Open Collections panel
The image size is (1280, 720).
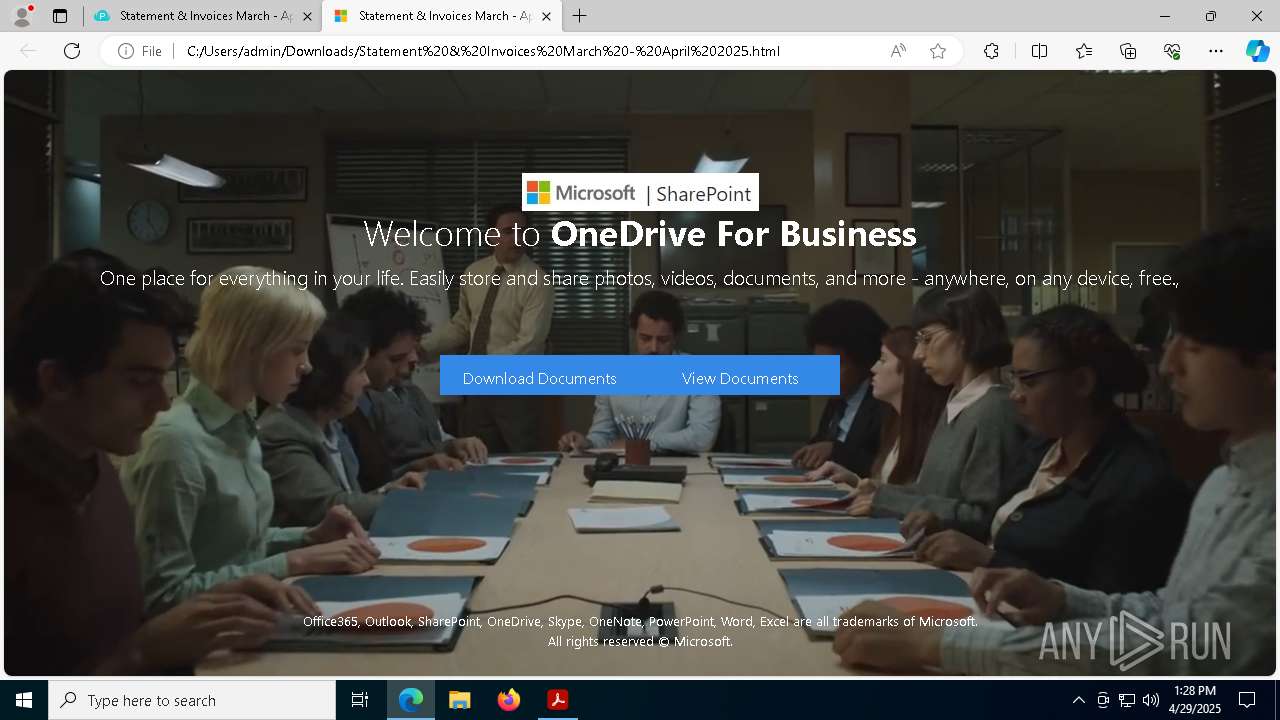1128,51
